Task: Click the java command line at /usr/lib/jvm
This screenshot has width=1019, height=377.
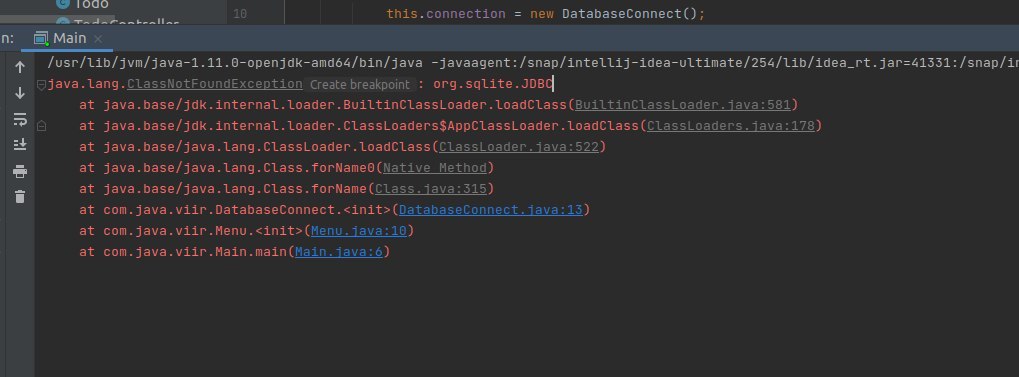Action: click(533, 63)
